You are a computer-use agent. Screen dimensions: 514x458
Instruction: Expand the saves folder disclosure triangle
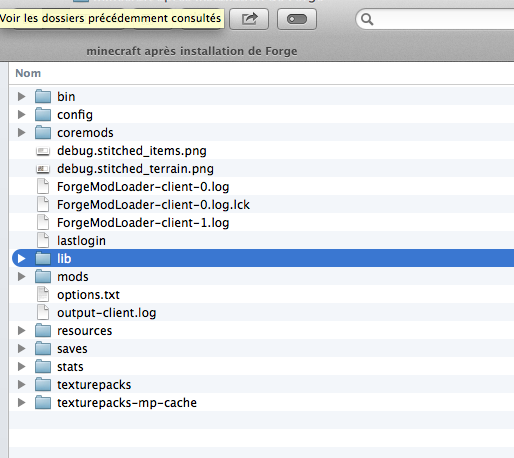pyautogui.click(x=22, y=349)
